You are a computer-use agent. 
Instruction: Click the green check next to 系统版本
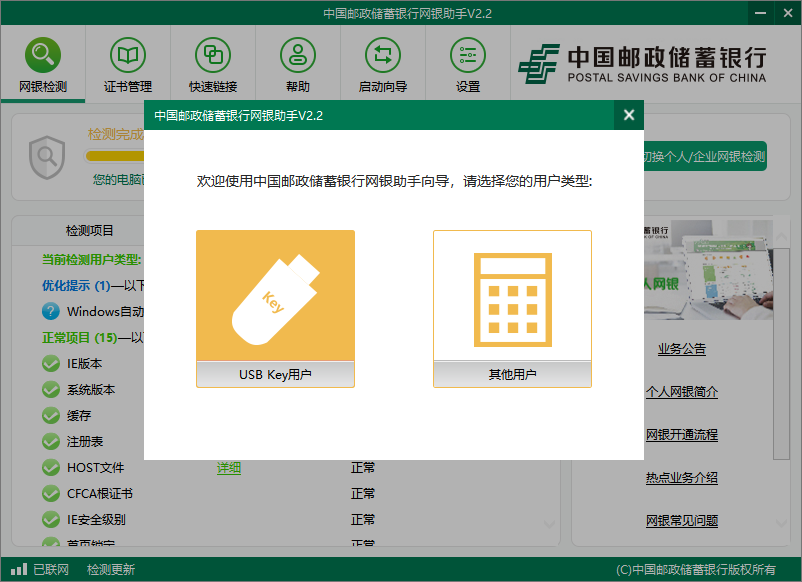coord(51,390)
